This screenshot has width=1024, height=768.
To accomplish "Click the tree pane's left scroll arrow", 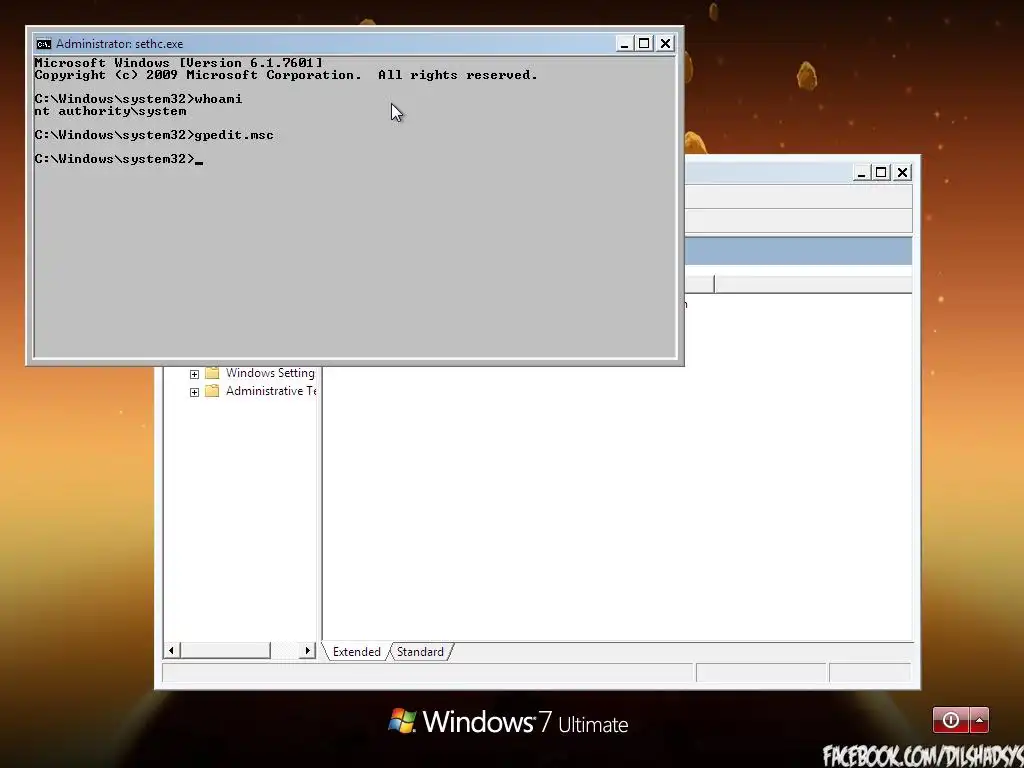I will [x=171, y=650].
